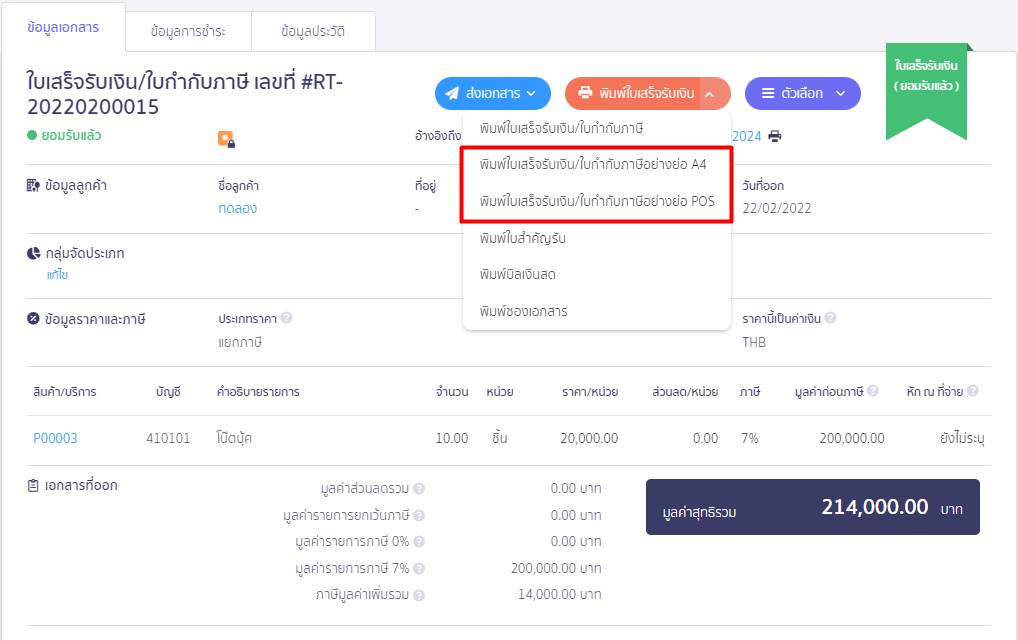Click the green ยอมรับแล้ว status text

pos(71,136)
